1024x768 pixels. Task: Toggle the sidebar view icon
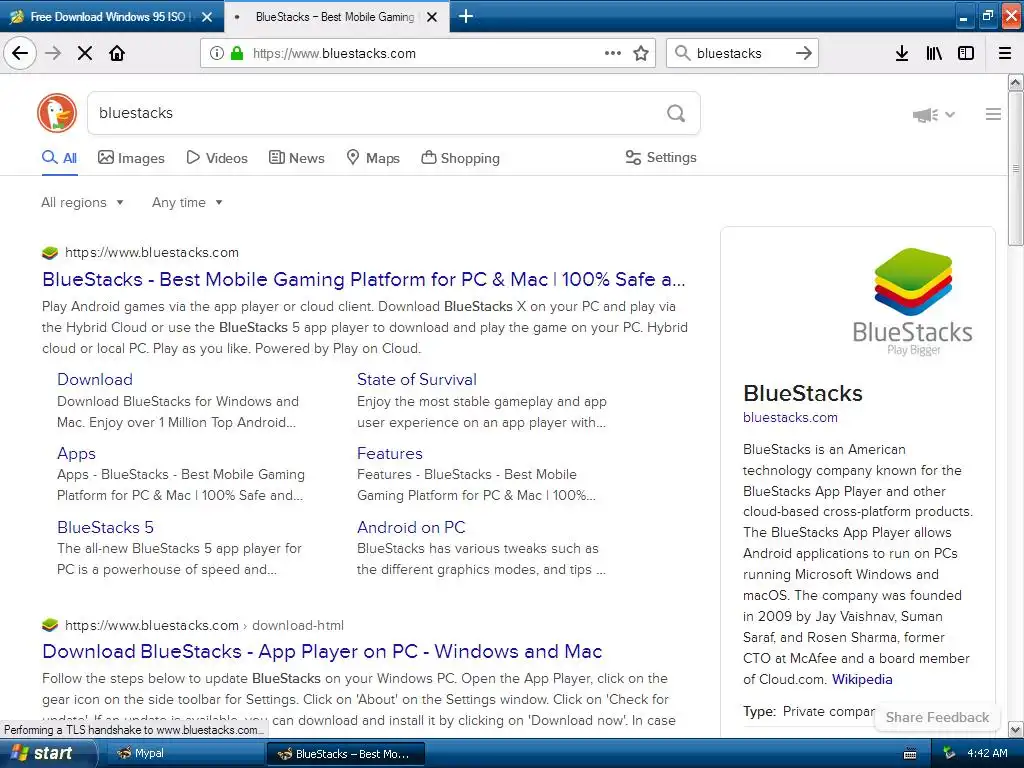[x=966, y=53]
